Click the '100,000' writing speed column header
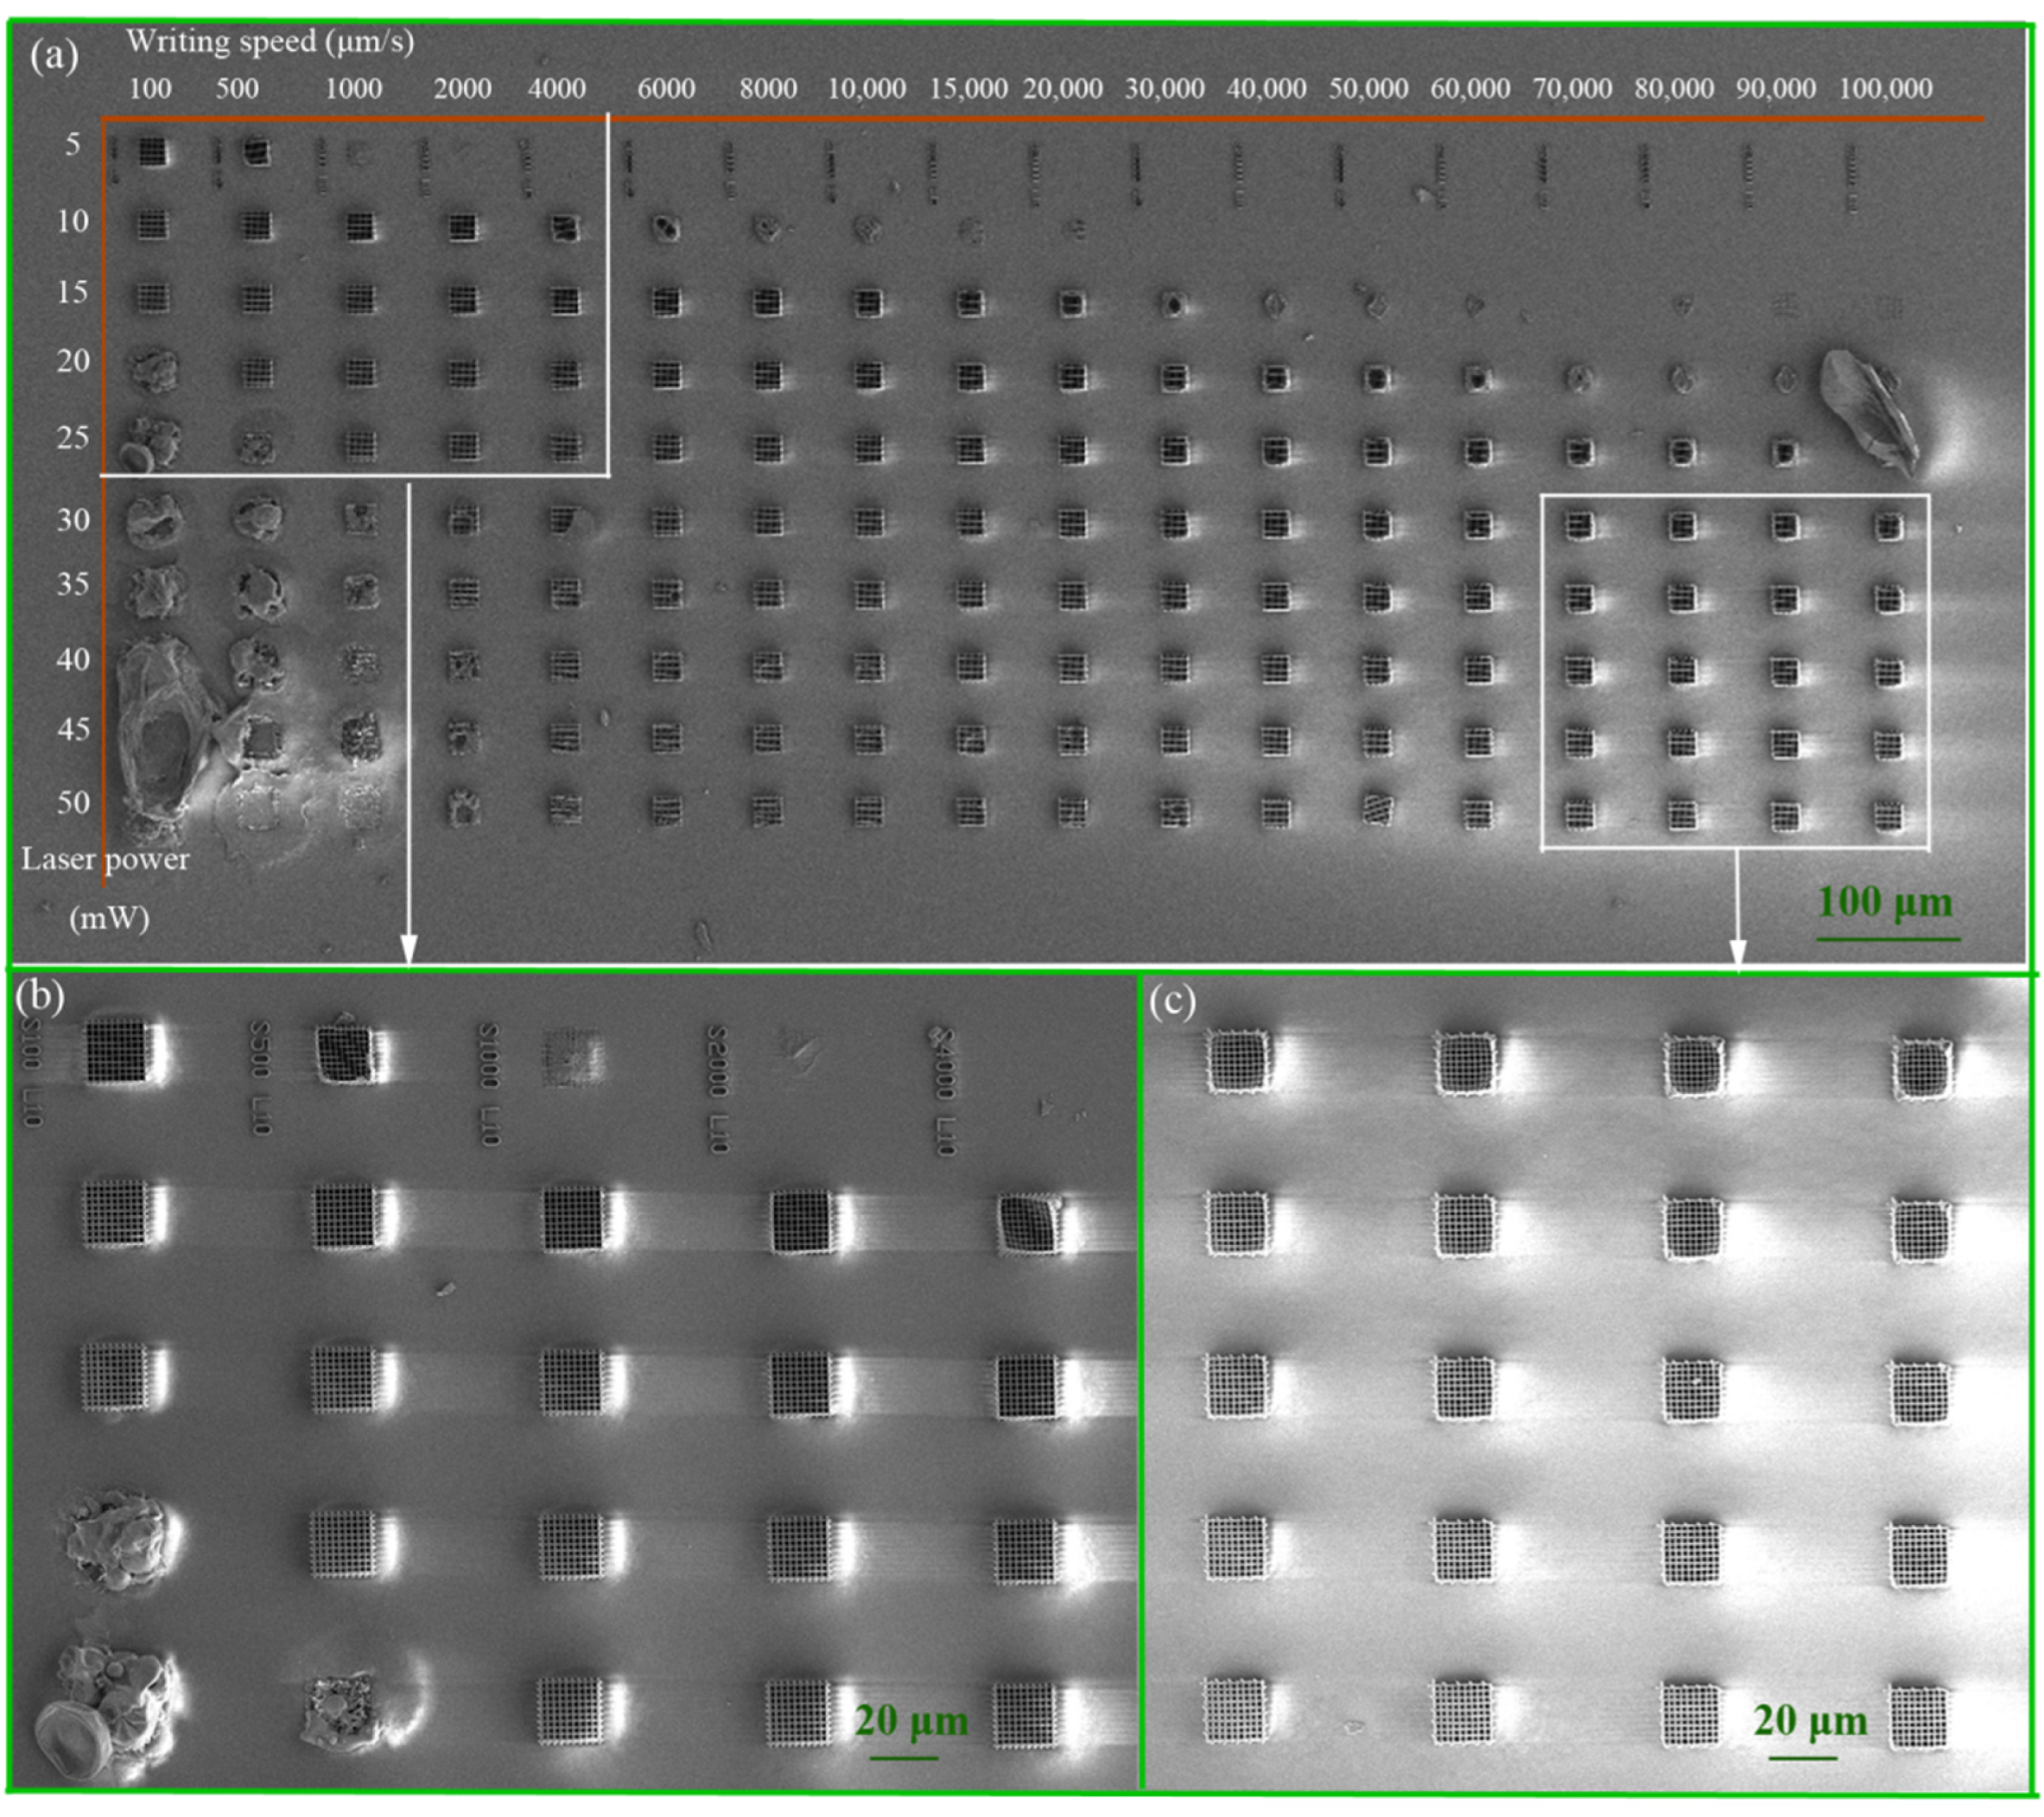2044x1817 pixels. point(1886,90)
